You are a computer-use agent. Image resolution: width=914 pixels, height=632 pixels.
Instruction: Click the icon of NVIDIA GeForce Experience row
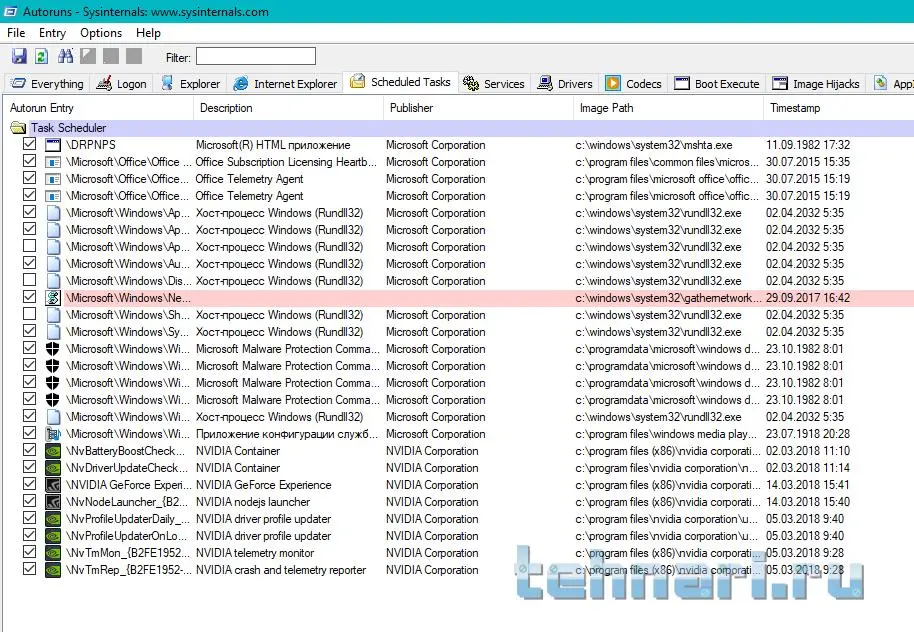point(53,484)
